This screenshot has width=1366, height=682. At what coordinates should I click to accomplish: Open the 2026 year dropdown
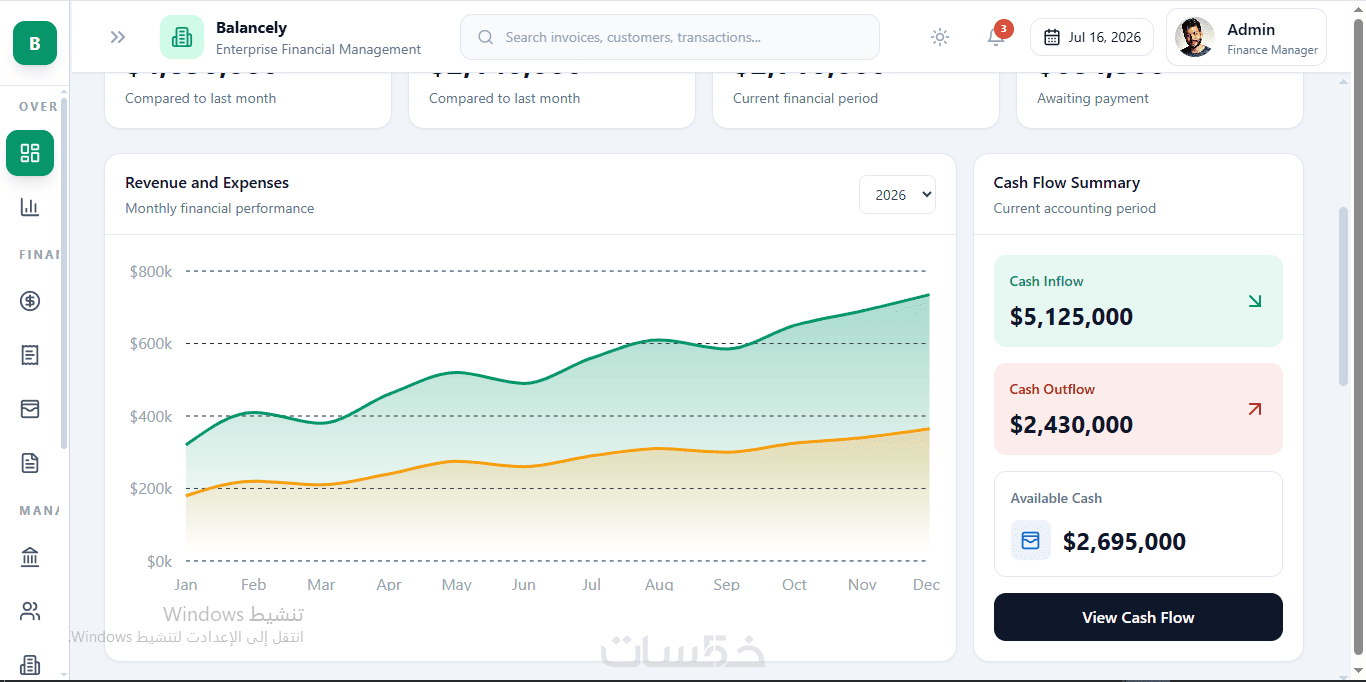897,195
